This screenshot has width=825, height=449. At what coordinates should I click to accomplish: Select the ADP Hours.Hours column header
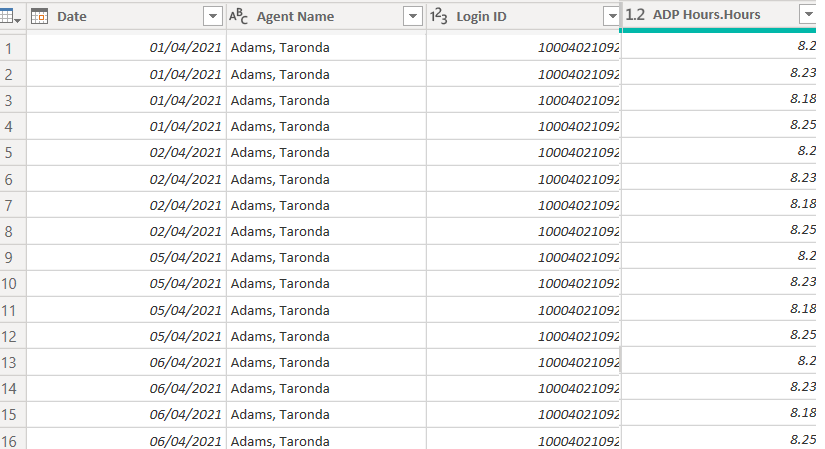point(719,15)
